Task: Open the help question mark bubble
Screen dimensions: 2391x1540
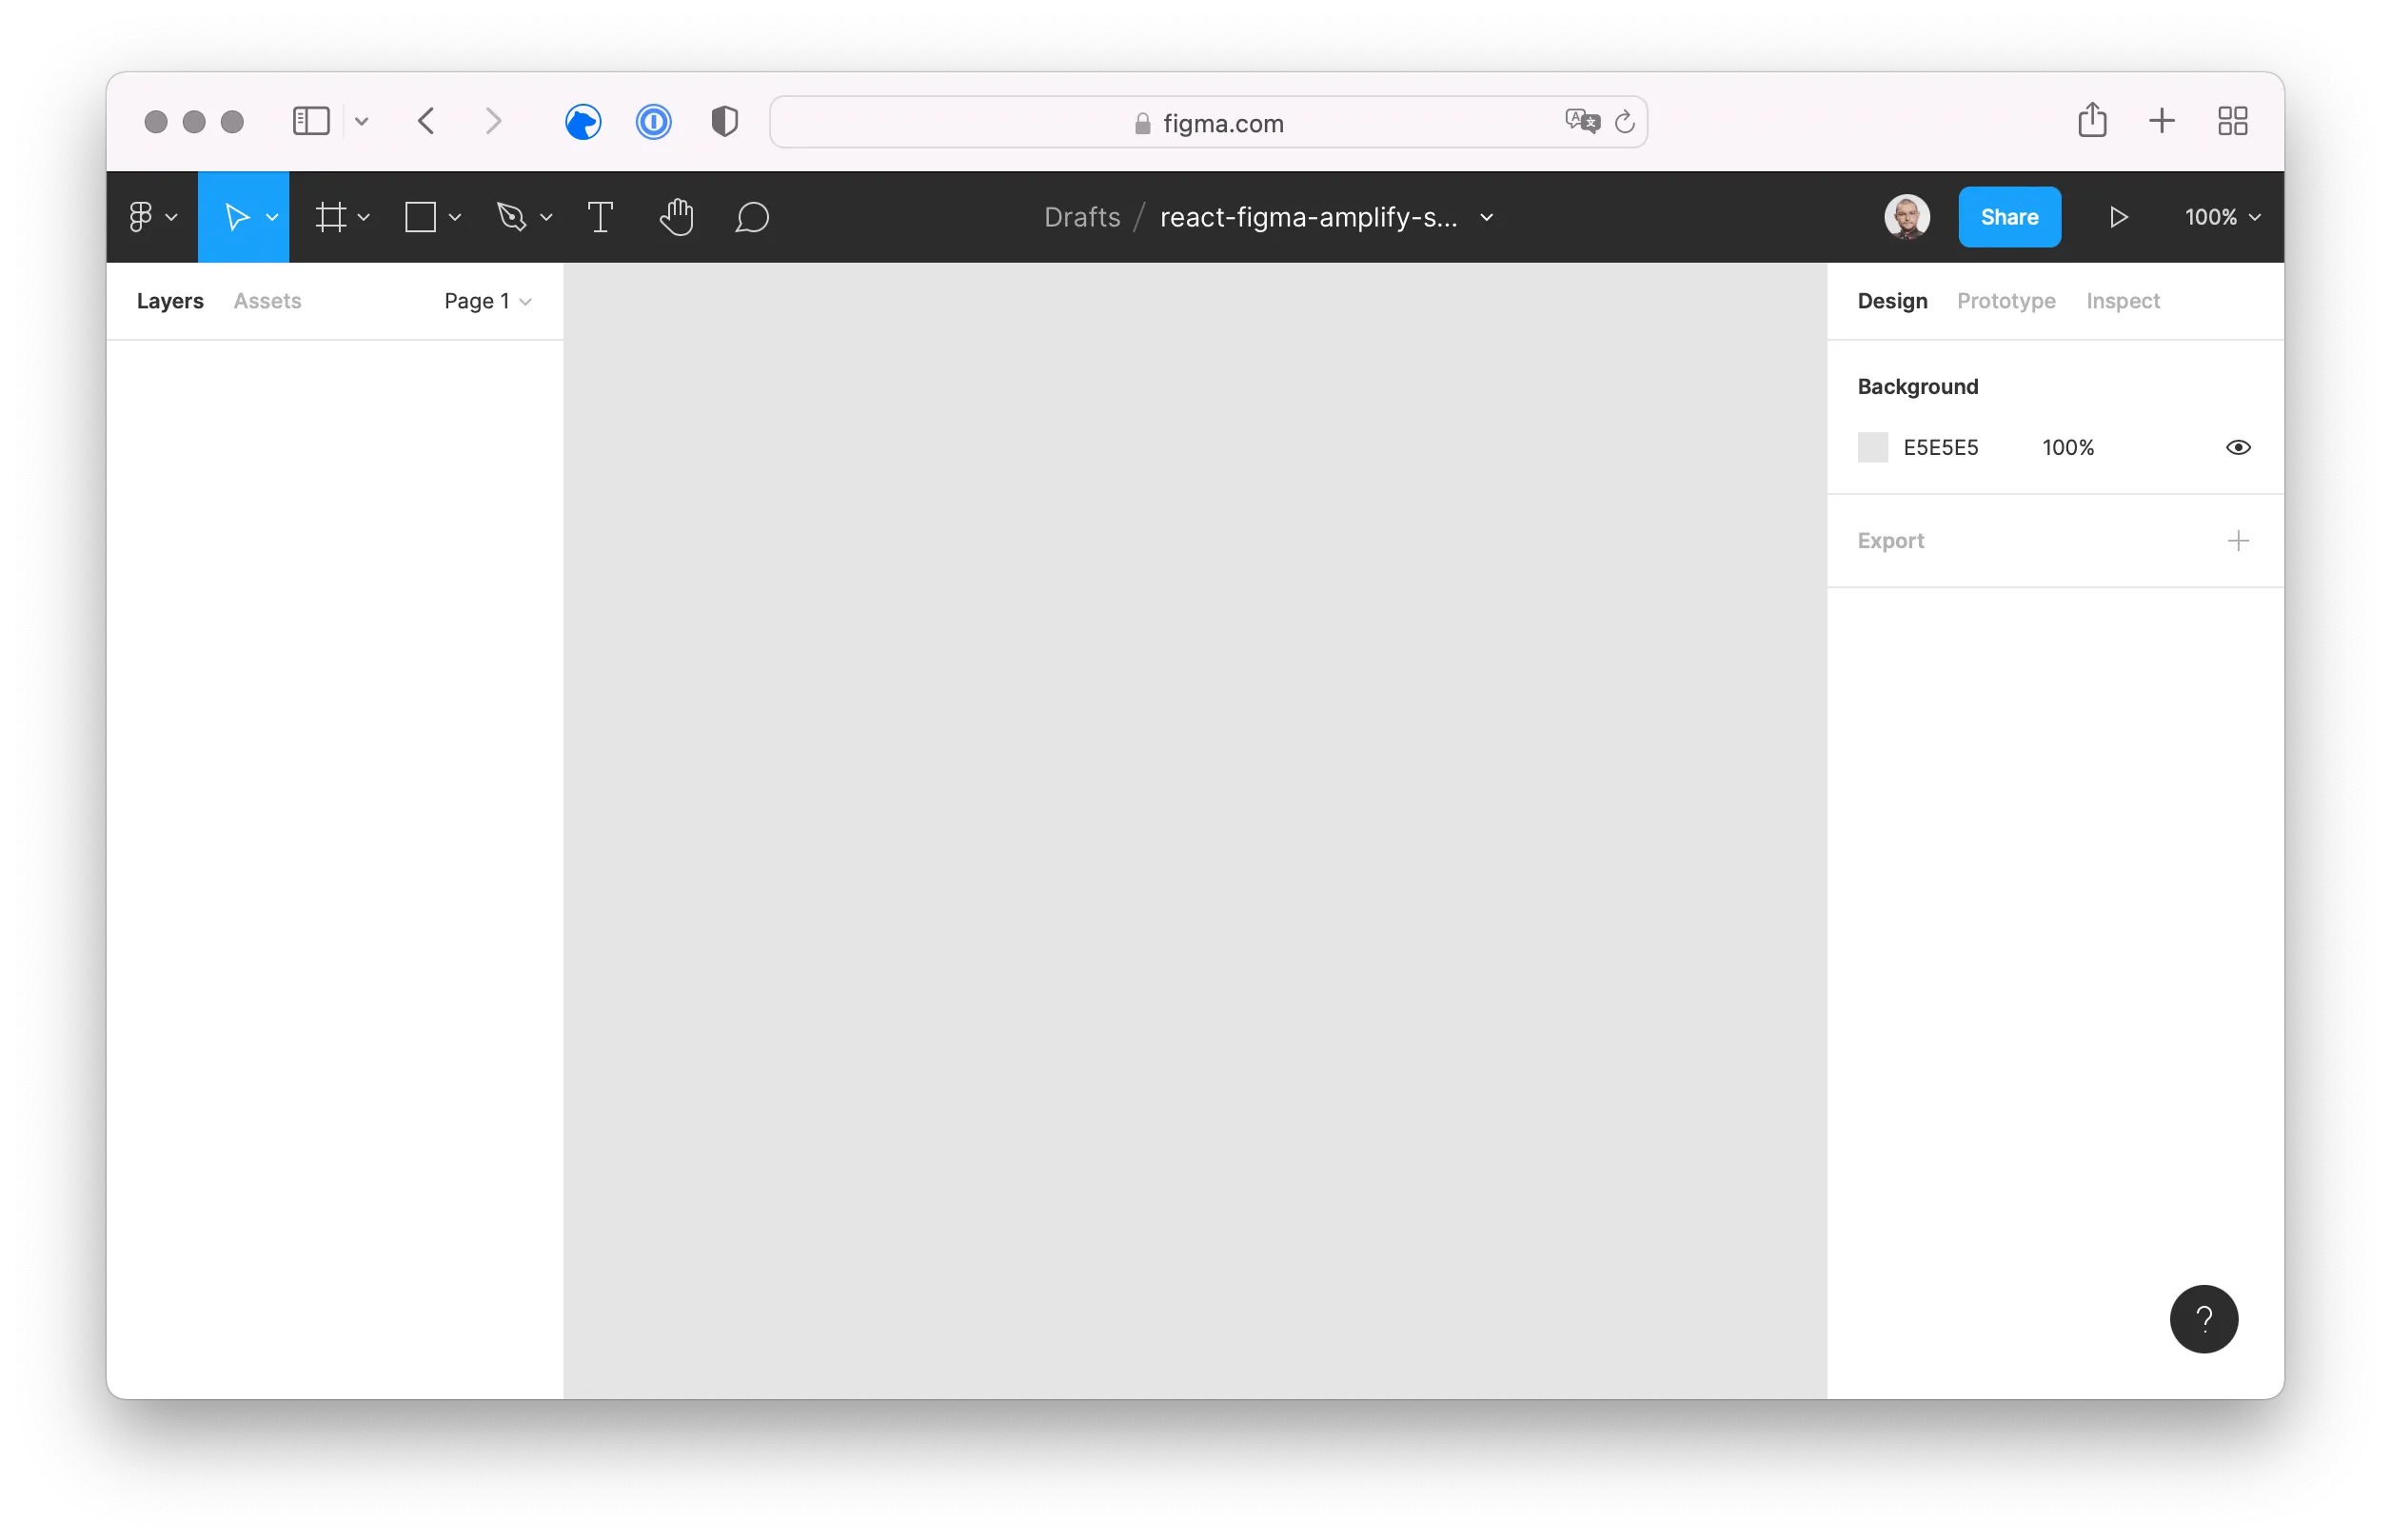Action: pyautogui.click(x=2204, y=1319)
